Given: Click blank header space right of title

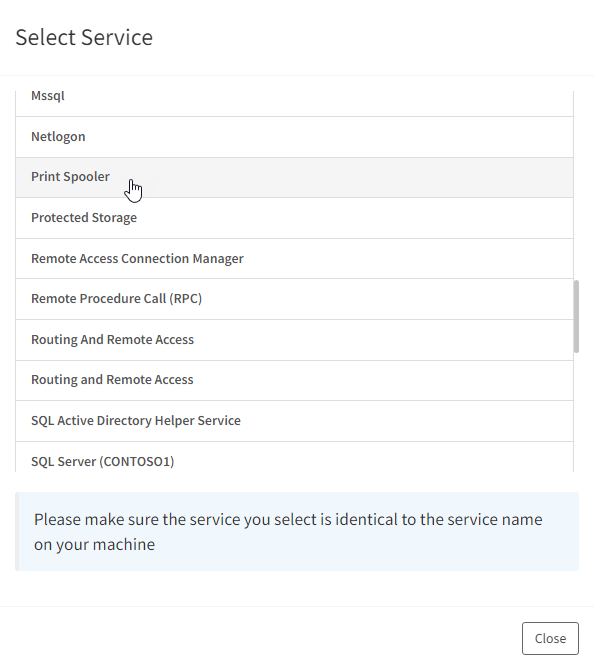Looking at the screenshot, I should tap(372, 37).
